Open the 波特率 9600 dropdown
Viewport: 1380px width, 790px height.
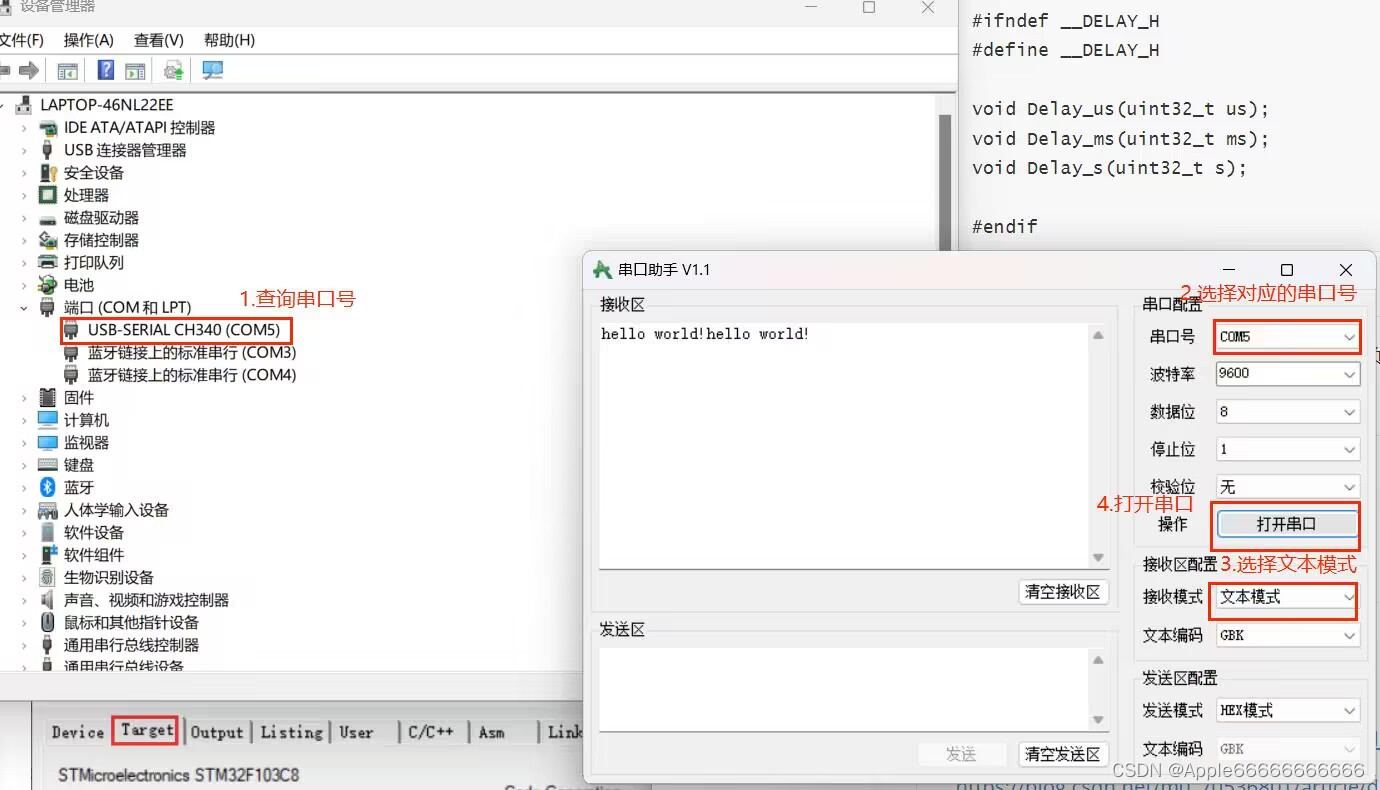coord(1350,374)
